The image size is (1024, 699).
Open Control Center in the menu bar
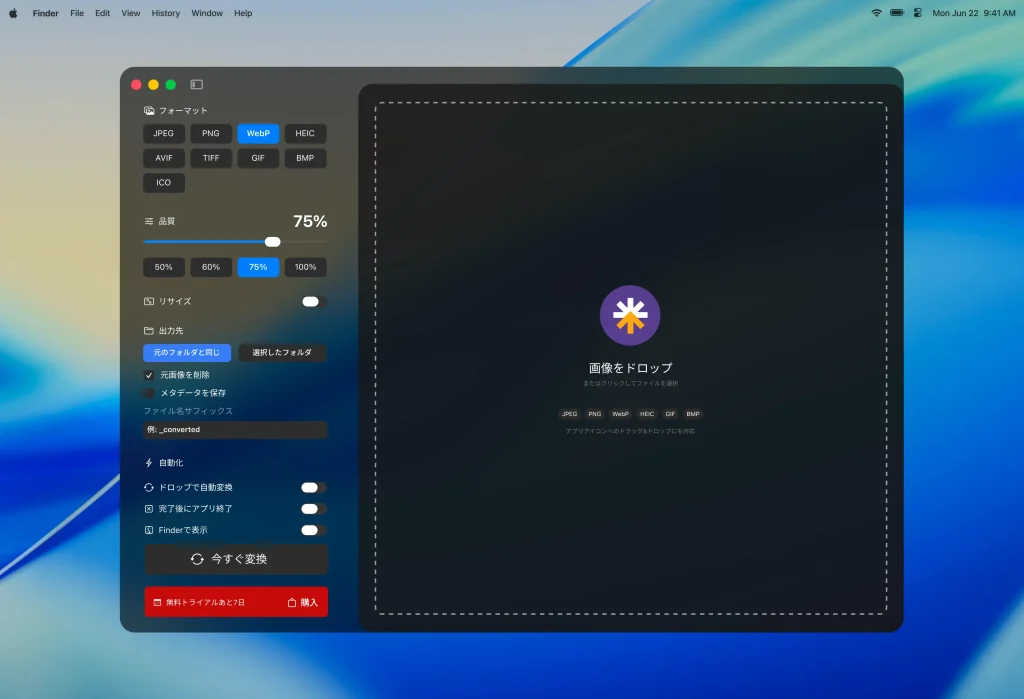917,13
